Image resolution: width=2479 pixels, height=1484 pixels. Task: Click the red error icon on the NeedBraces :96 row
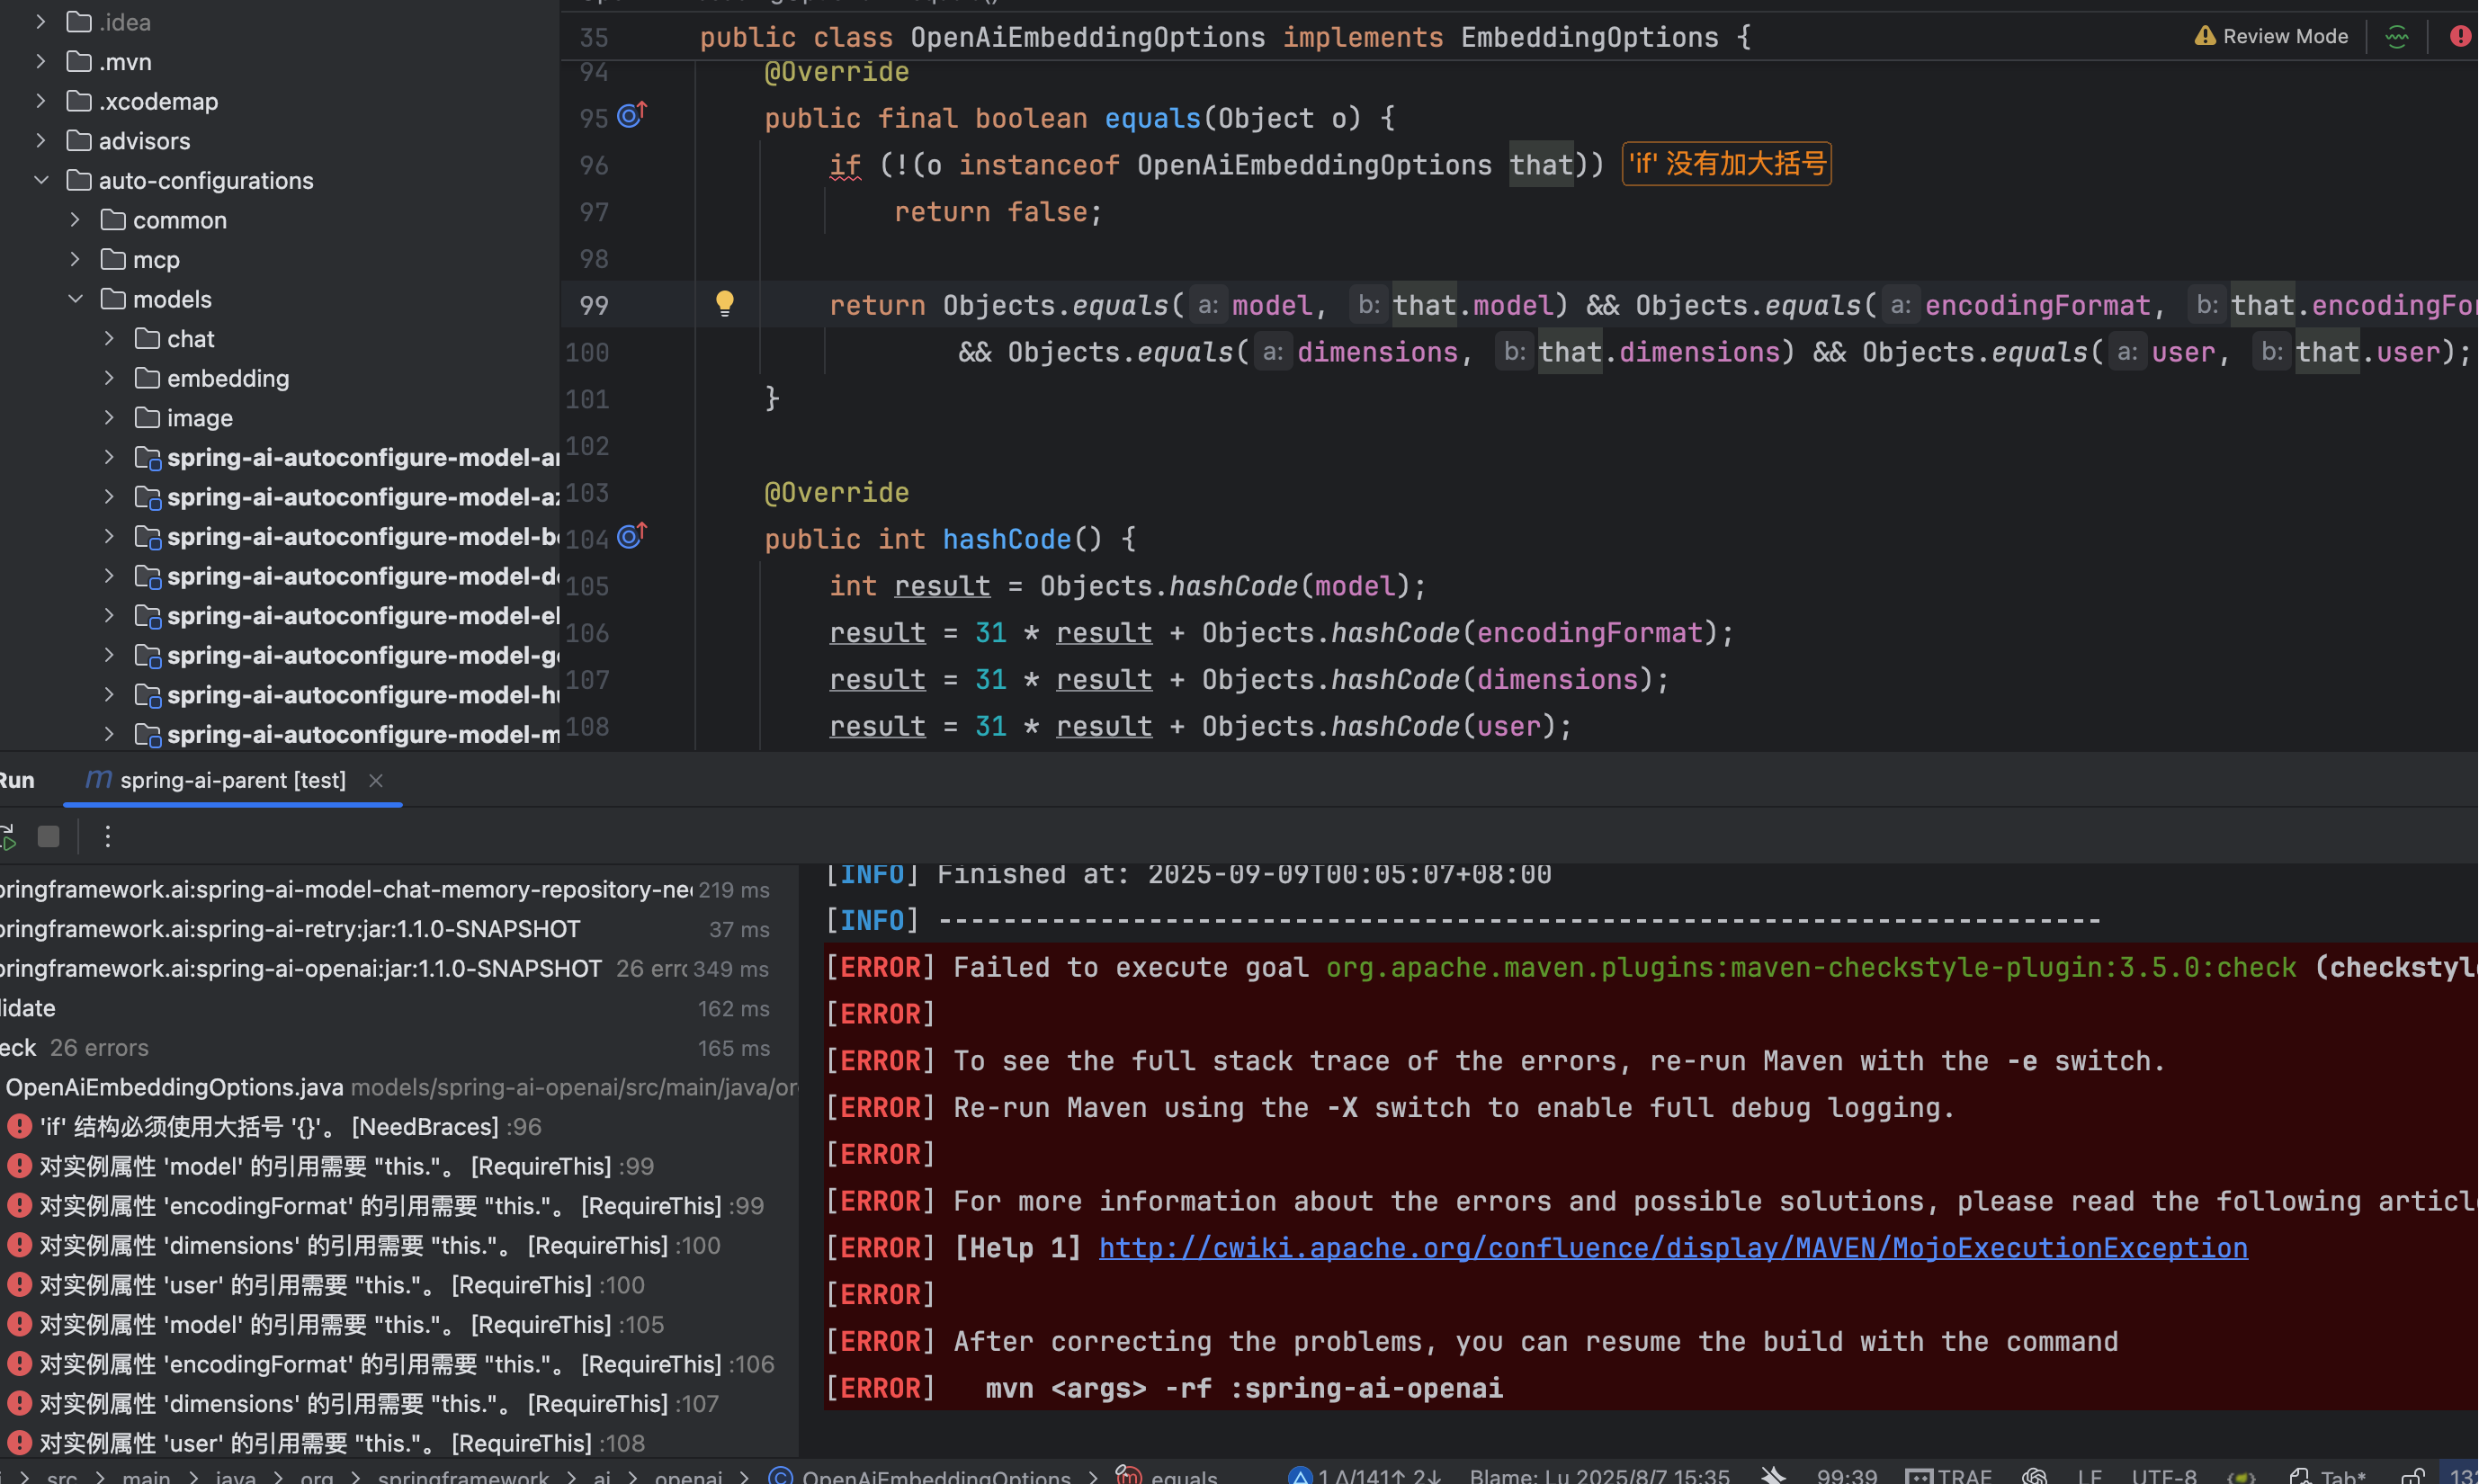pos(18,1126)
